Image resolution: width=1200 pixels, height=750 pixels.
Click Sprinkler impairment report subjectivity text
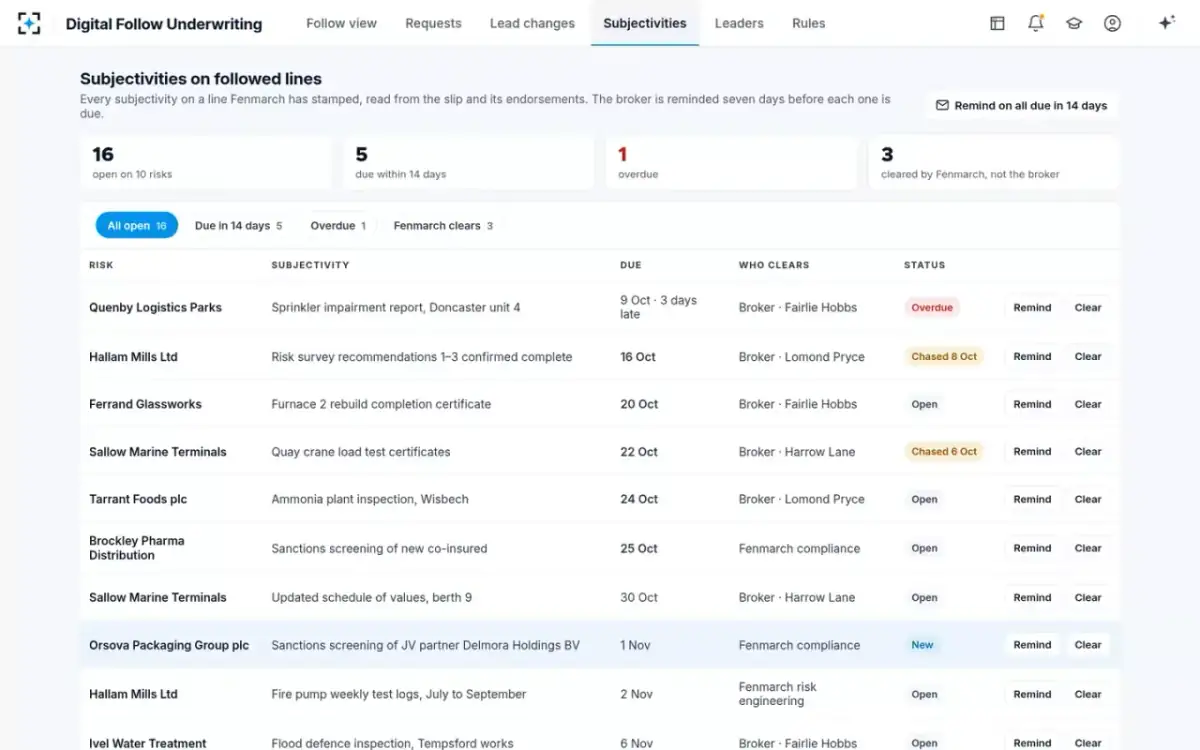point(396,308)
